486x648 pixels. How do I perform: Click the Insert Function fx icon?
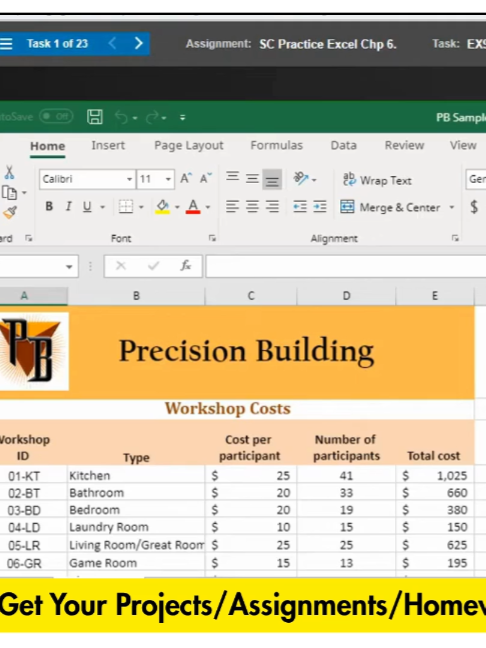pos(186,266)
